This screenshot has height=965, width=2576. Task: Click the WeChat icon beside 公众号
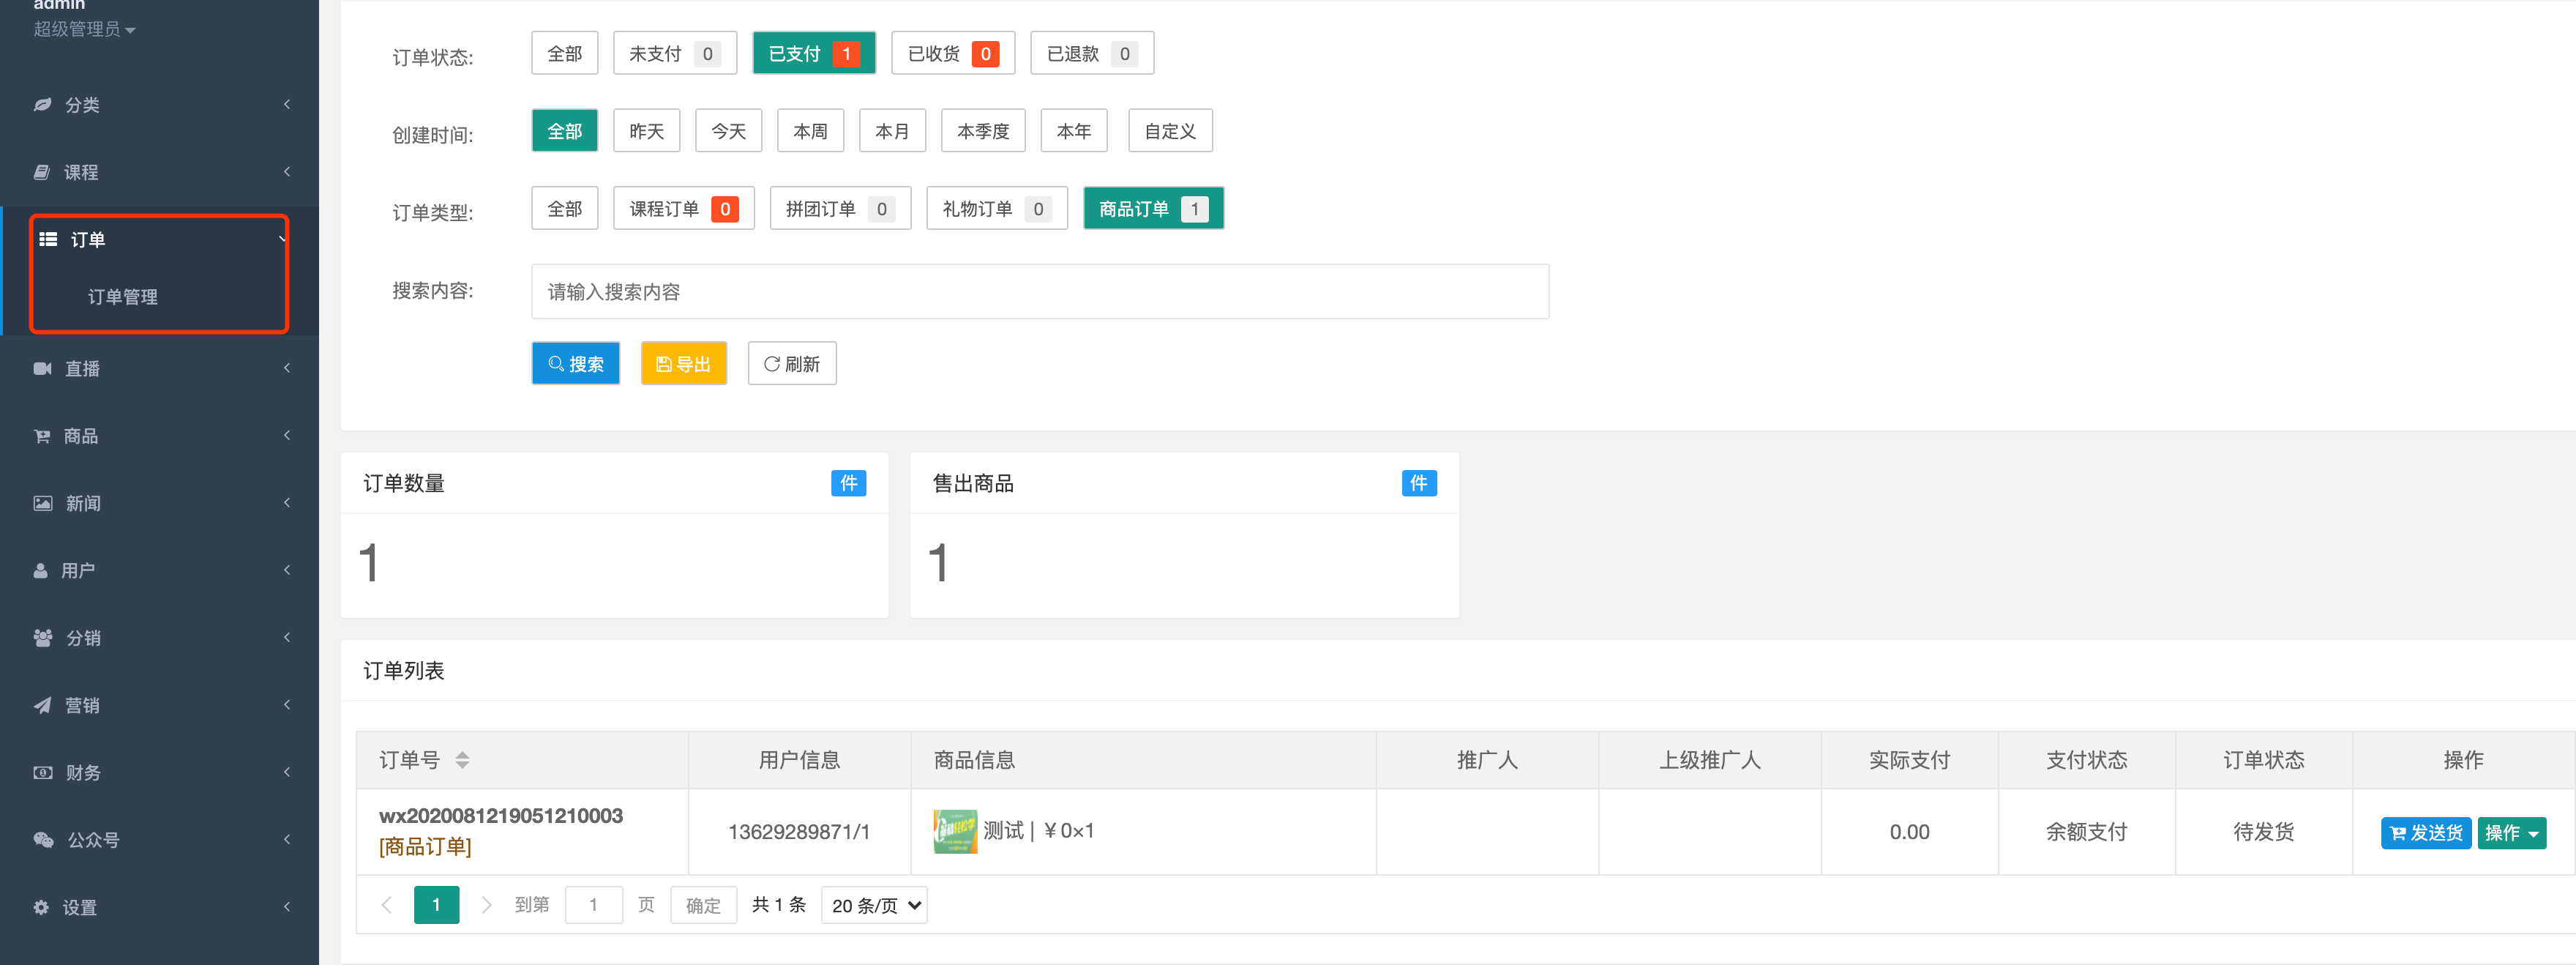click(43, 840)
